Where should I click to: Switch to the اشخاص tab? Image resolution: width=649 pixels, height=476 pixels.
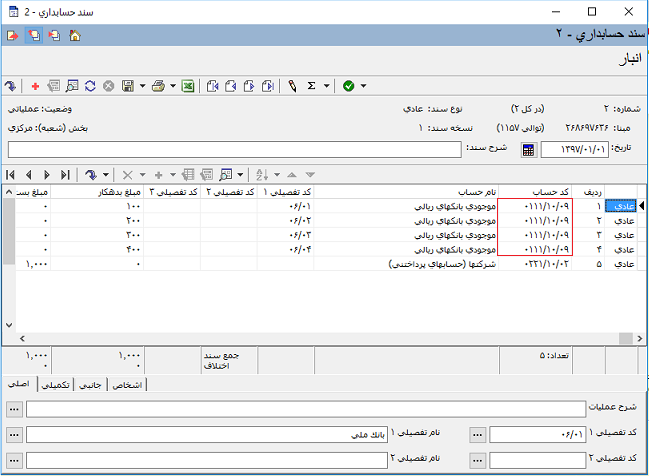tap(125, 385)
